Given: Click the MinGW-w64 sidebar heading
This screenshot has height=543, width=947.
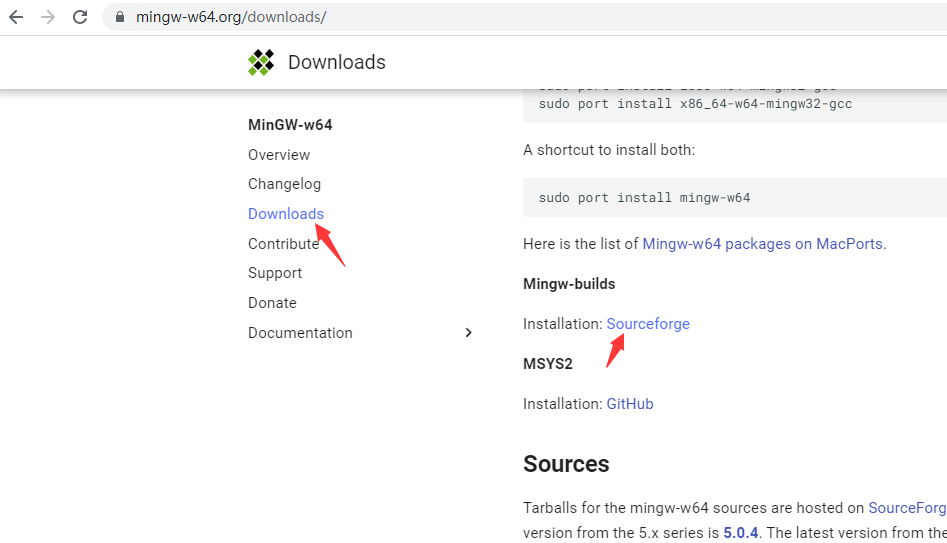Looking at the screenshot, I should click(x=290, y=125).
